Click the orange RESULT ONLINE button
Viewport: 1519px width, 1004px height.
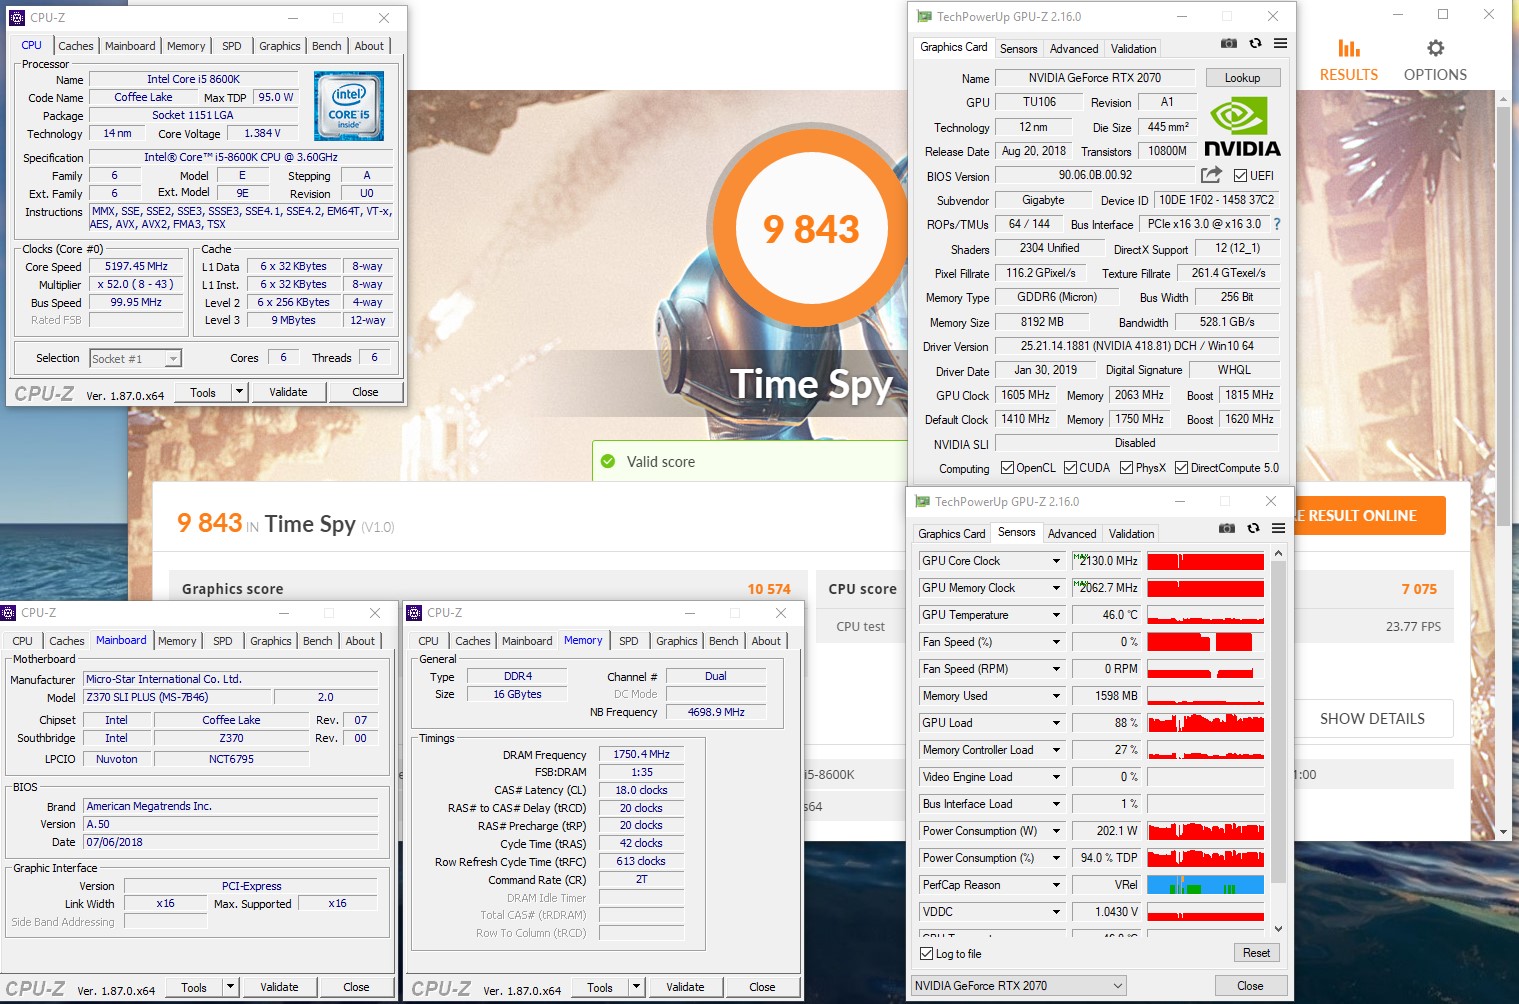1369,515
